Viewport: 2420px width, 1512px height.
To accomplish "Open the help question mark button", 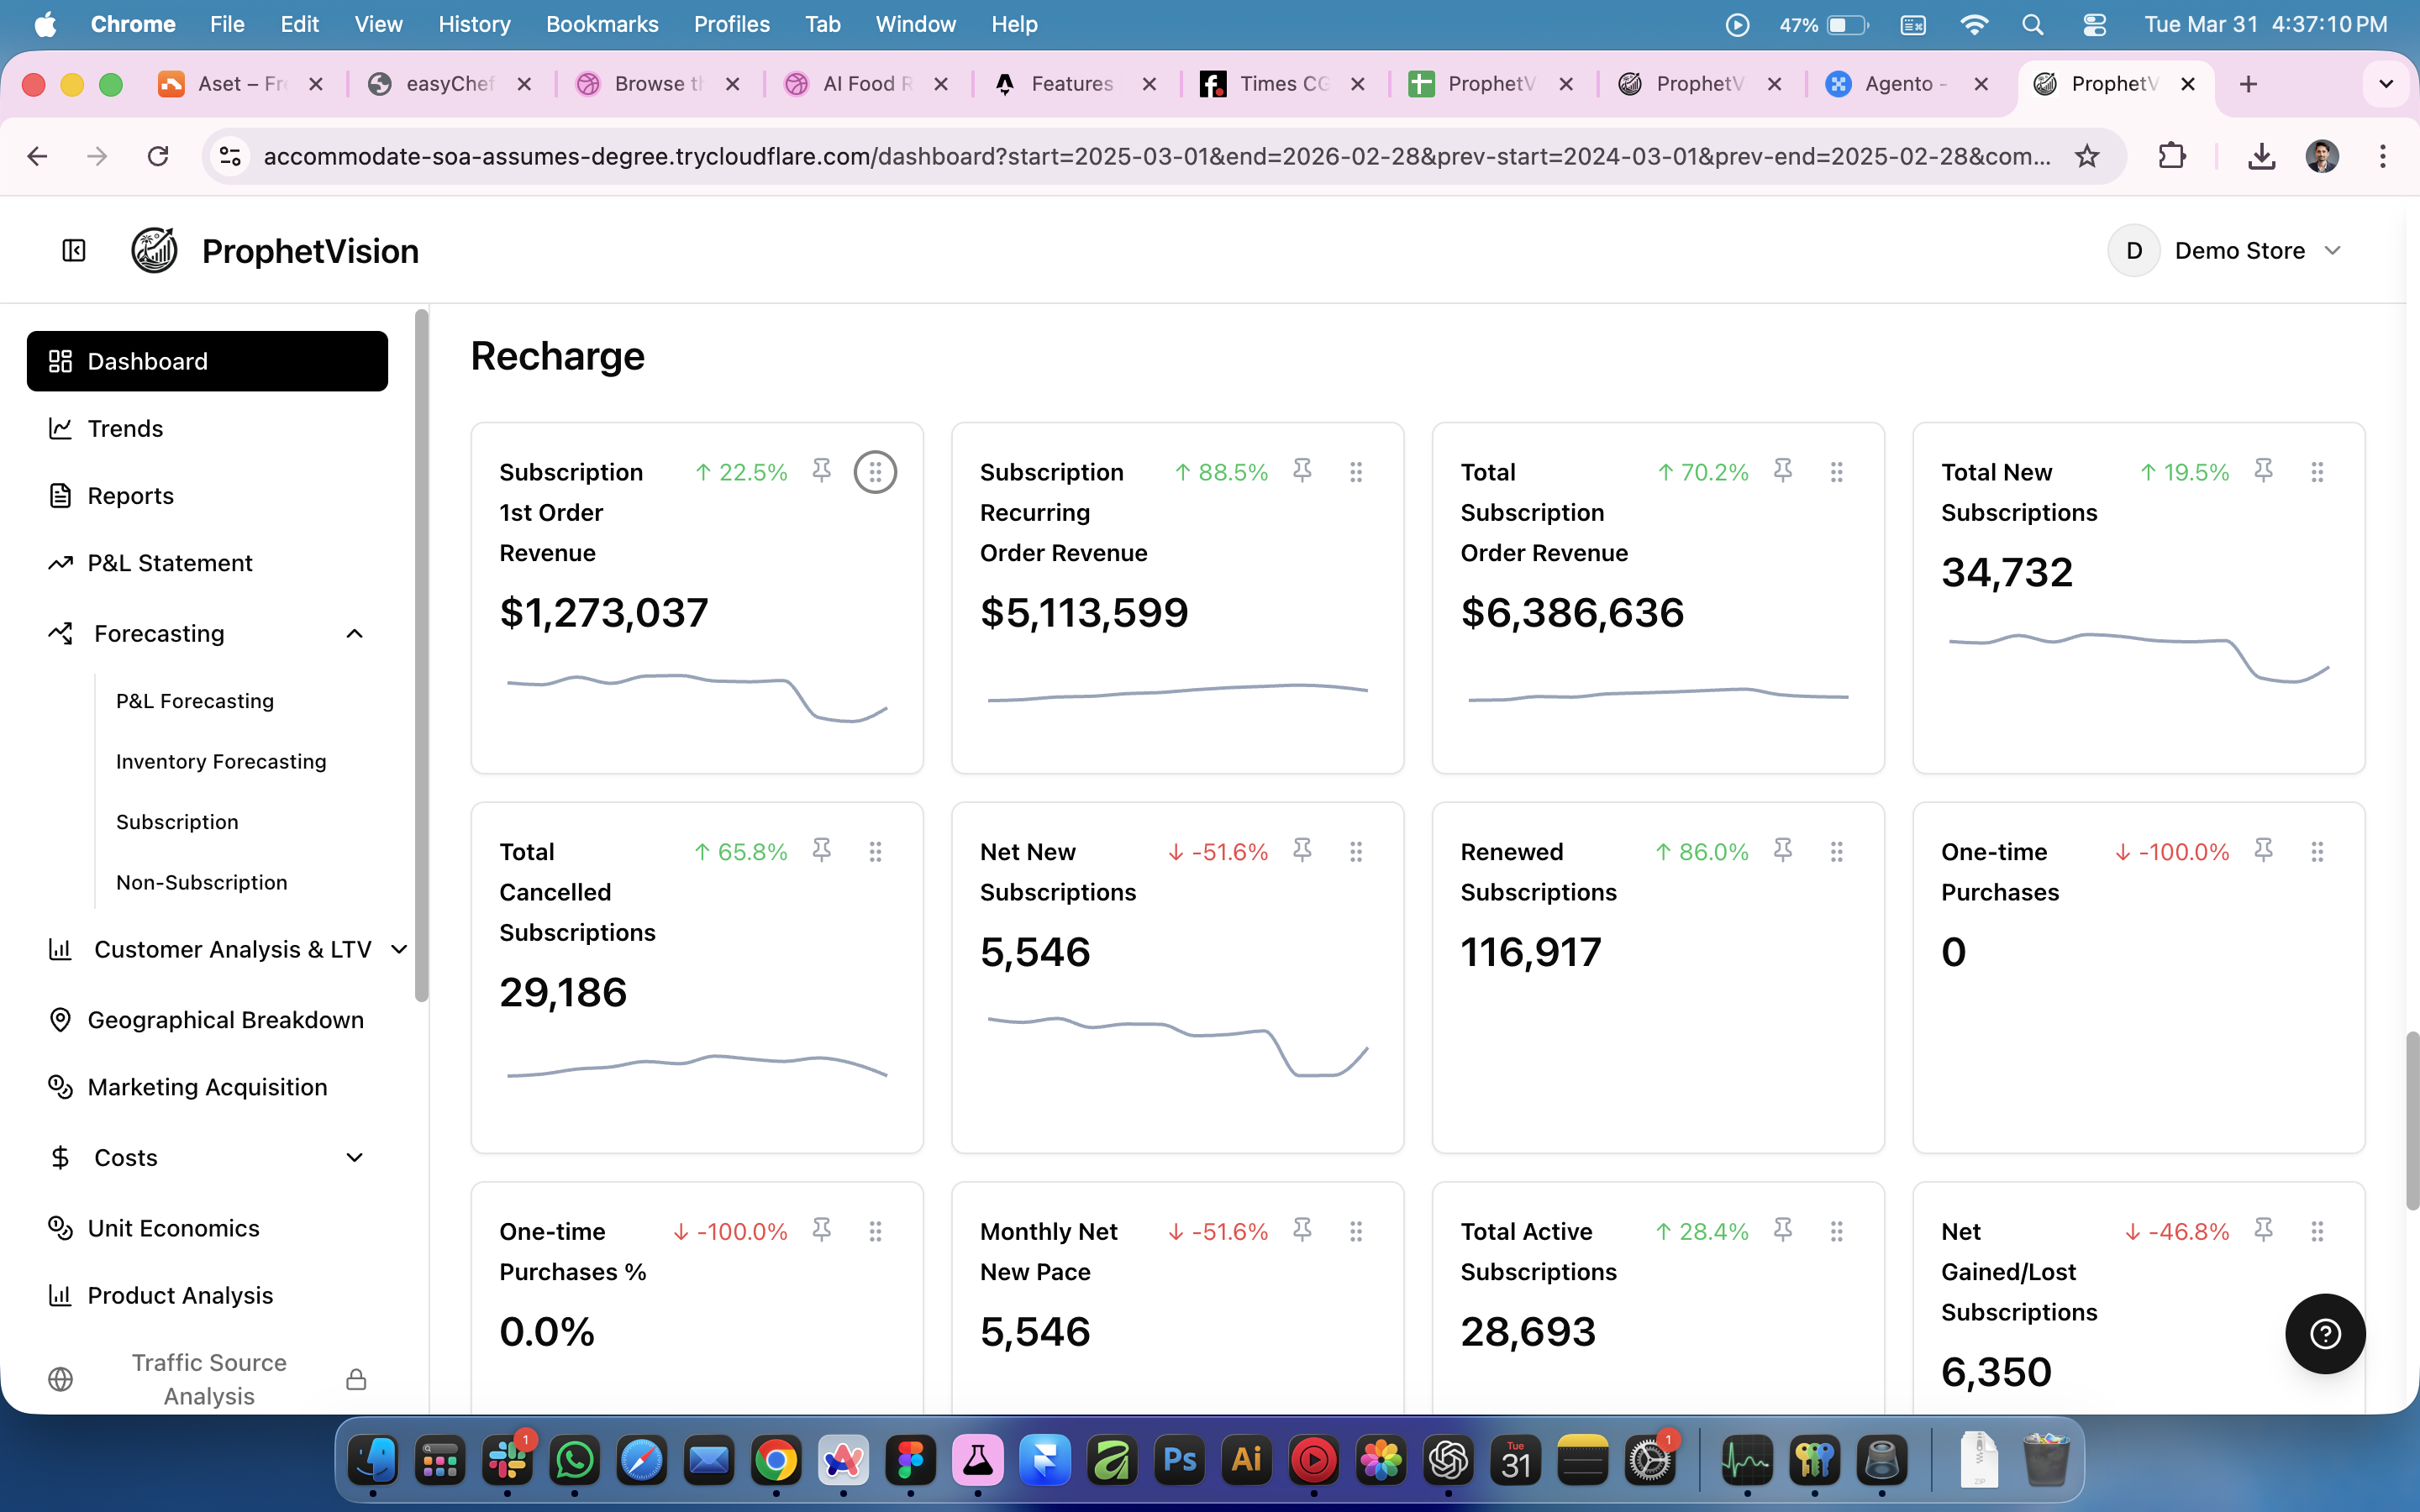I will pyautogui.click(x=2325, y=1333).
